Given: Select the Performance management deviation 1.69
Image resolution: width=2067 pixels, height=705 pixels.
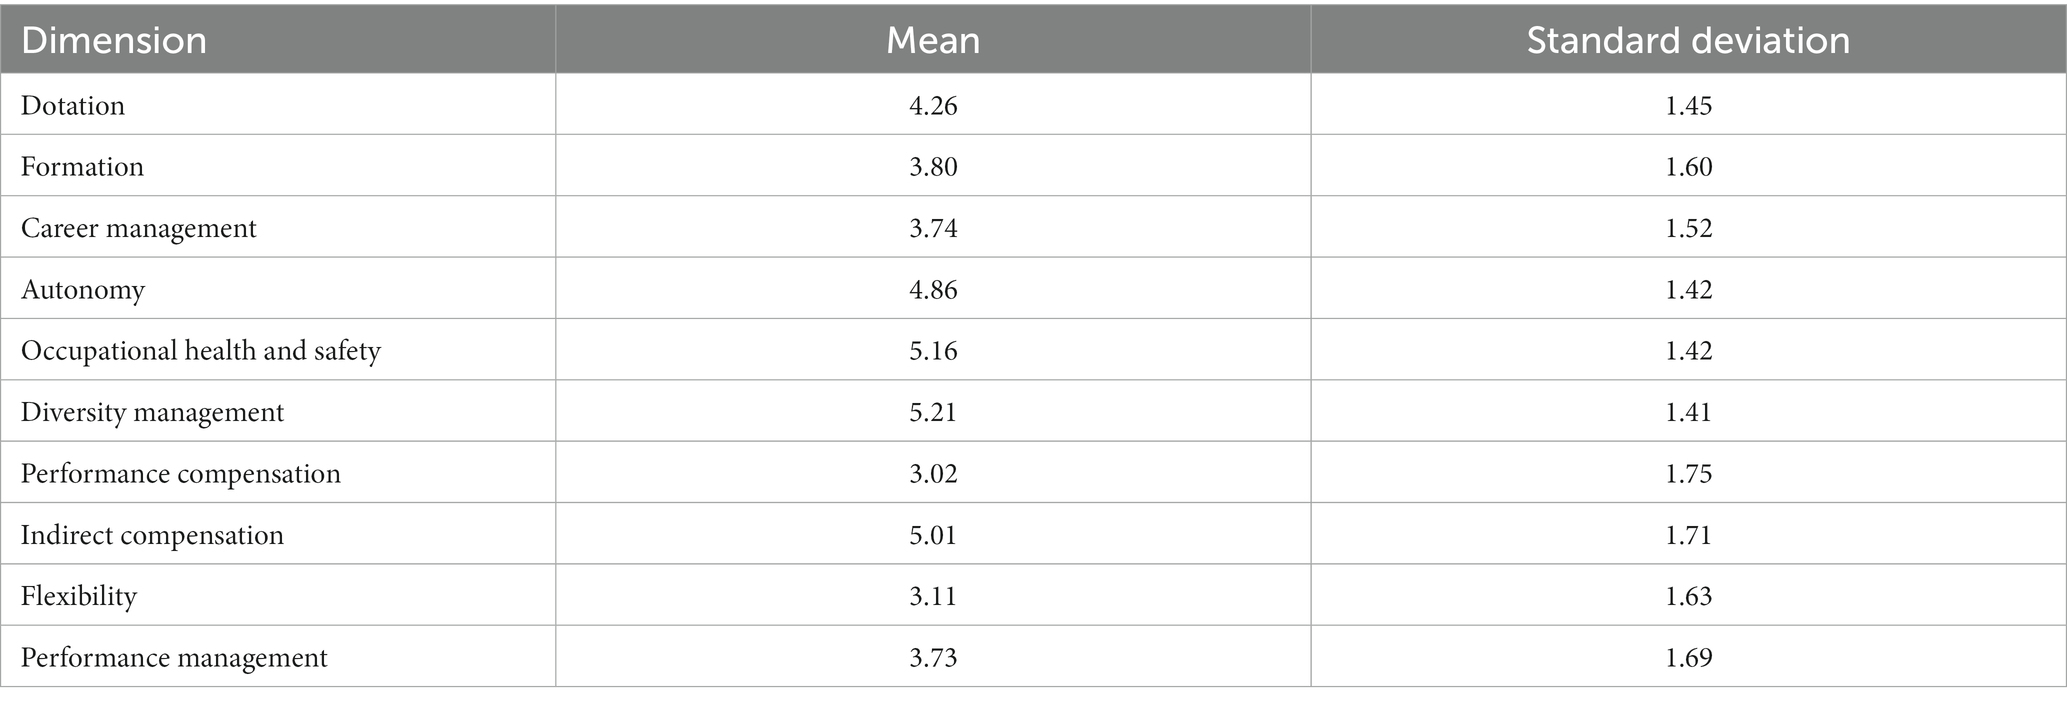Looking at the screenshot, I should click(x=1689, y=658).
